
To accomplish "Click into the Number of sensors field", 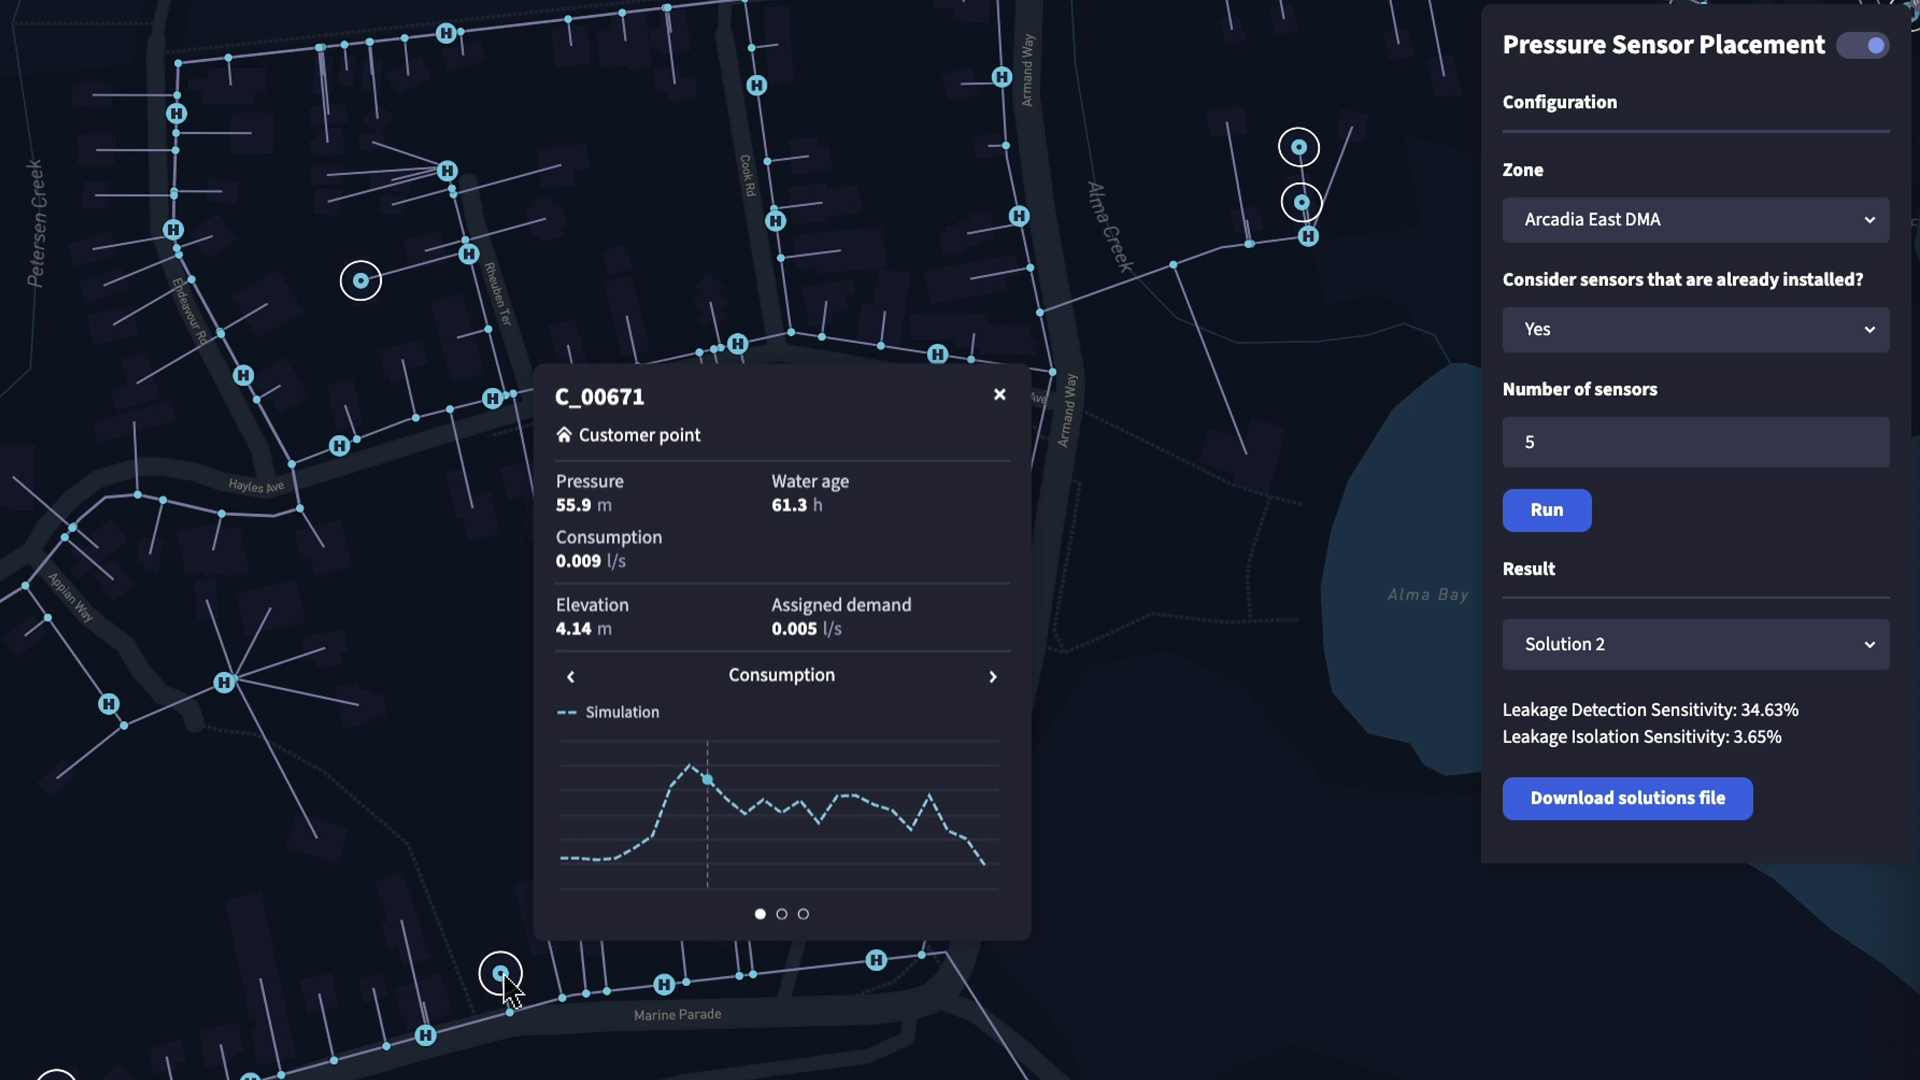I will tap(1695, 442).
